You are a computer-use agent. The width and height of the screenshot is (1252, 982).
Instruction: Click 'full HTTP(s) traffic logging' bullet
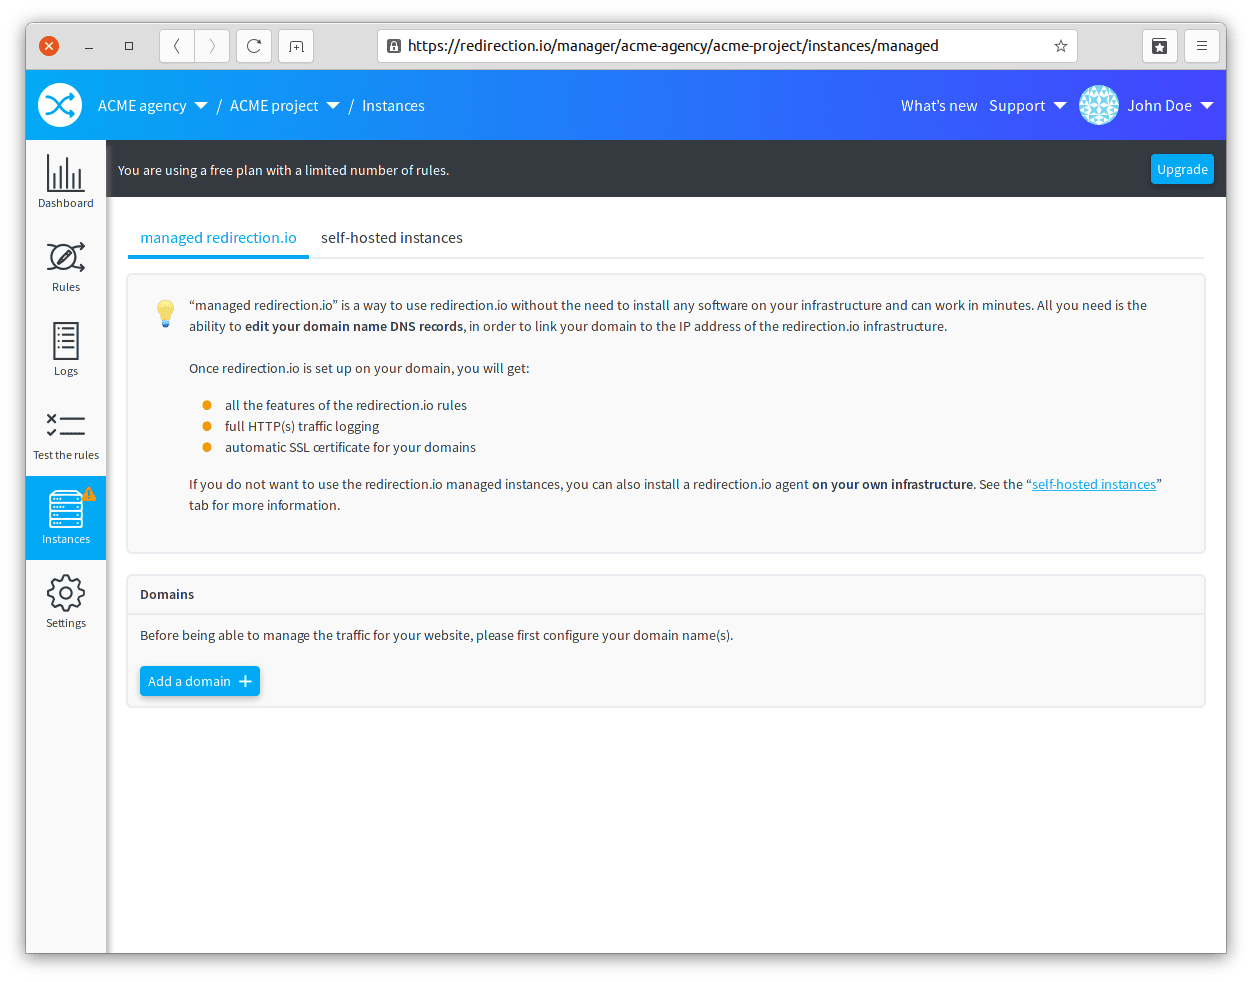[302, 426]
